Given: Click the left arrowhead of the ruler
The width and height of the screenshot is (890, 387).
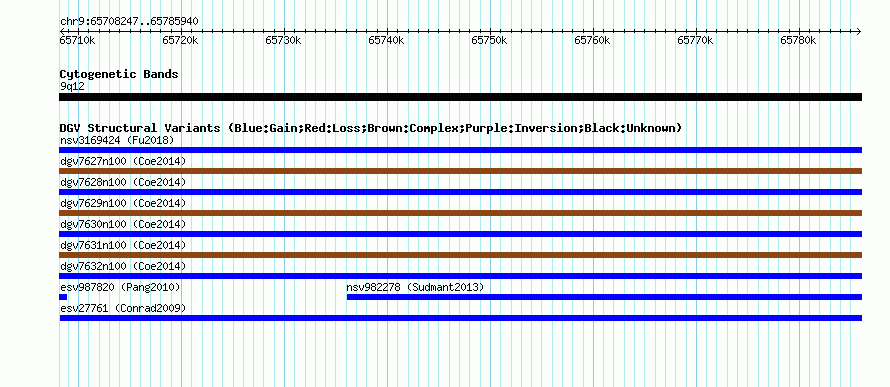Looking at the screenshot, I should click(x=62, y=31).
